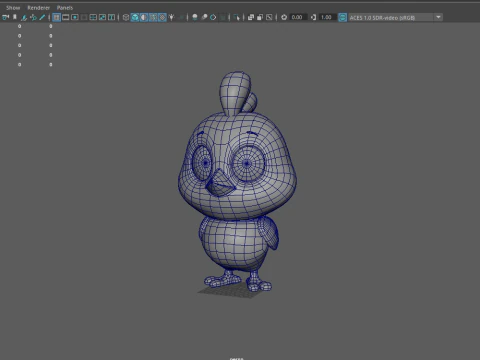
Task: Click the Isolate Select icon
Action: tap(237, 17)
